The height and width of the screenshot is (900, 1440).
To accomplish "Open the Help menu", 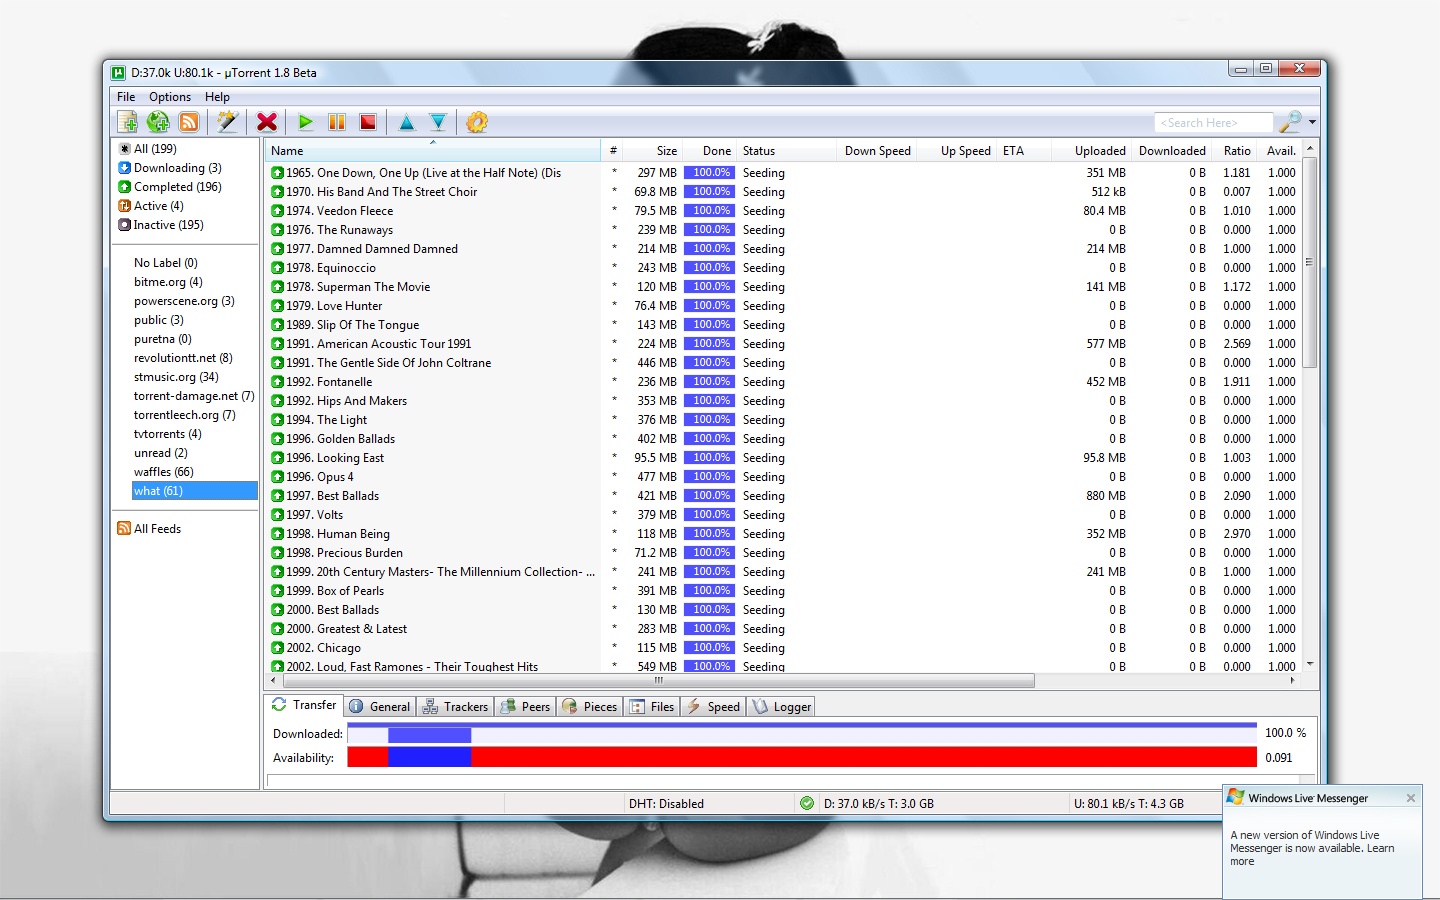I will pos(217,97).
